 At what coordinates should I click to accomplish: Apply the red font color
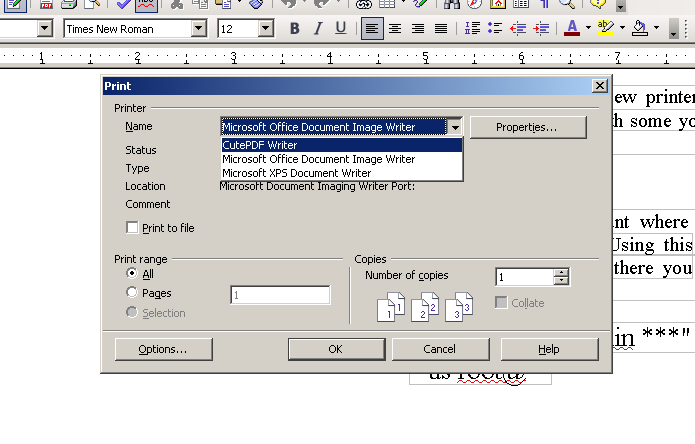(572, 29)
